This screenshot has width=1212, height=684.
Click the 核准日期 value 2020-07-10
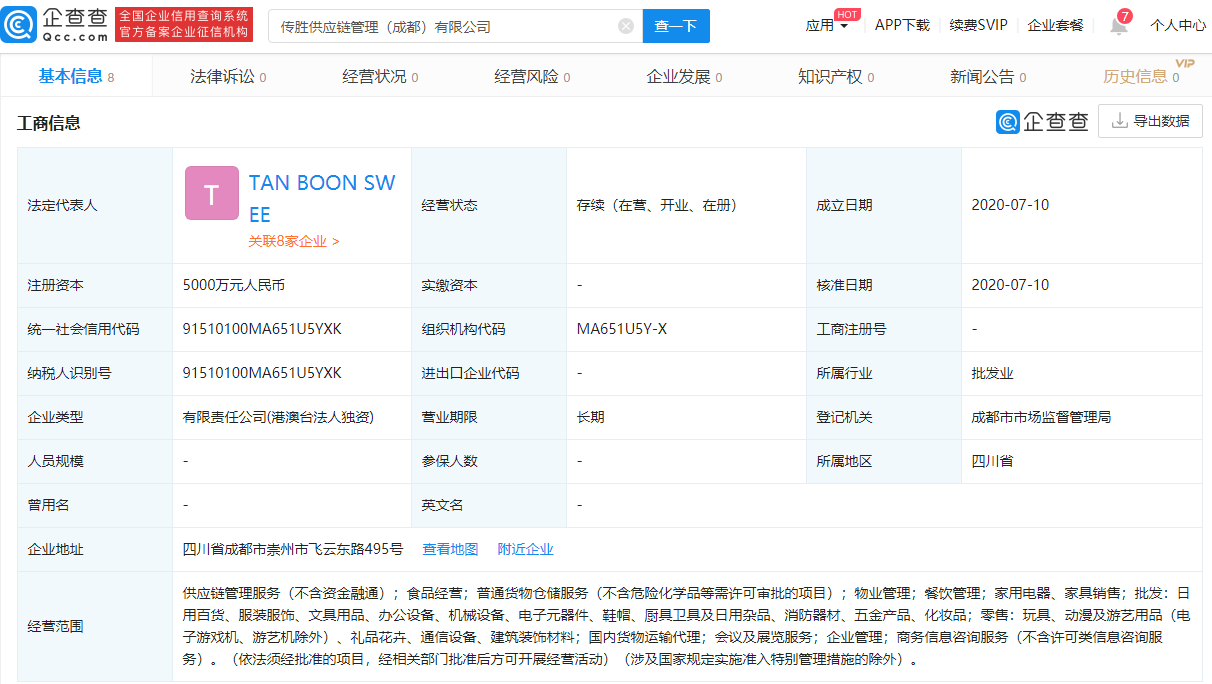tap(1010, 285)
